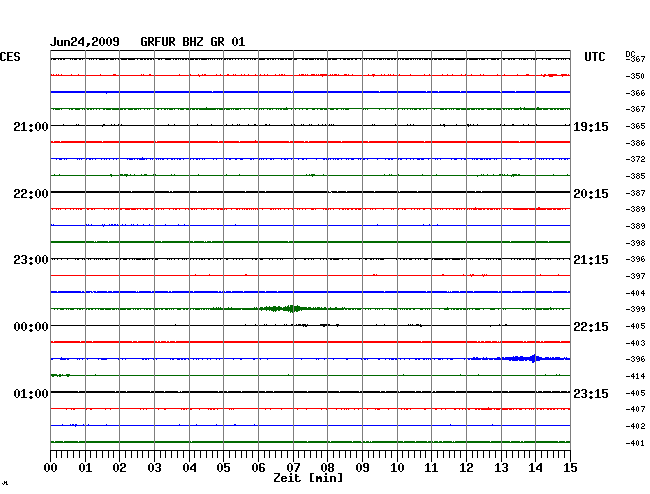
Task: Select the 22:00 time label
Action: (x=31, y=194)
